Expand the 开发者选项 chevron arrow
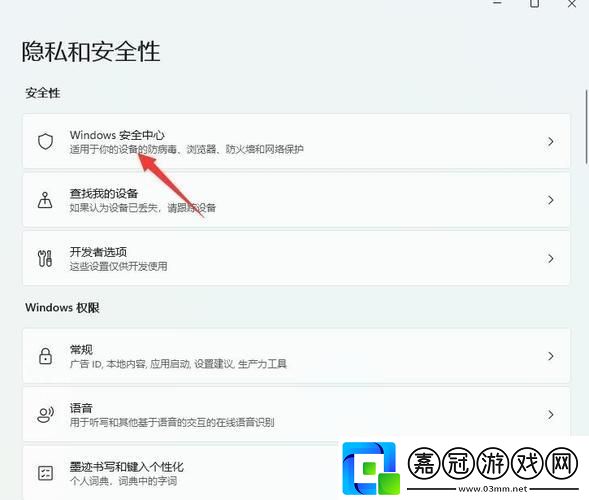Viewport: 589px width, 500px height. (550, 258)
